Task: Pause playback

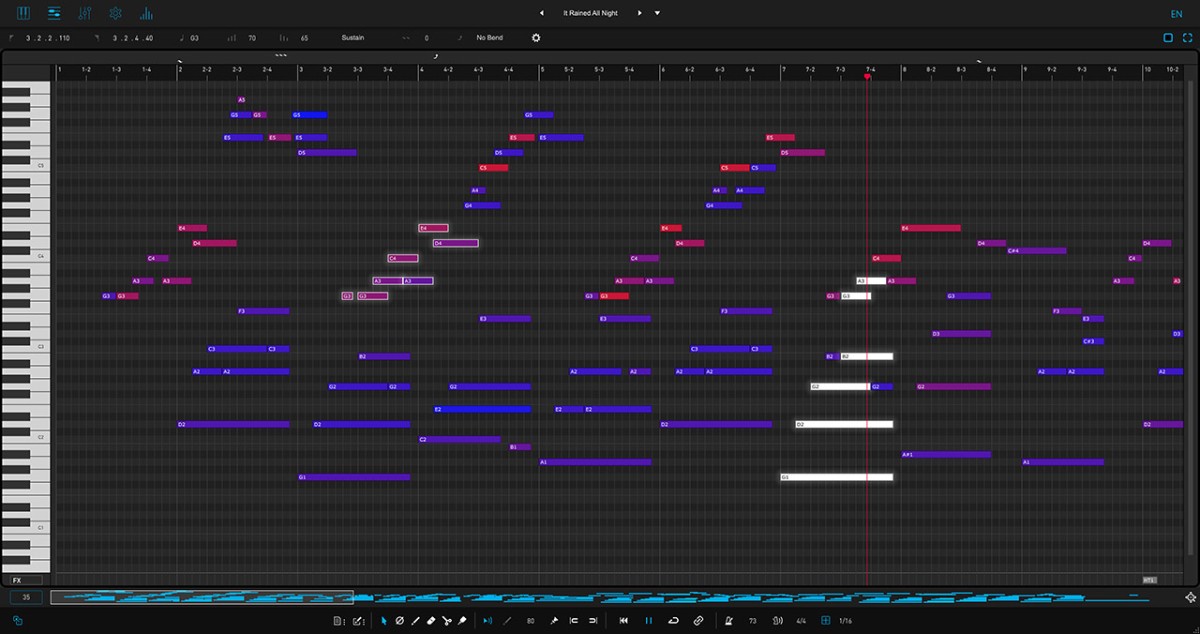Action: point(648,621)
